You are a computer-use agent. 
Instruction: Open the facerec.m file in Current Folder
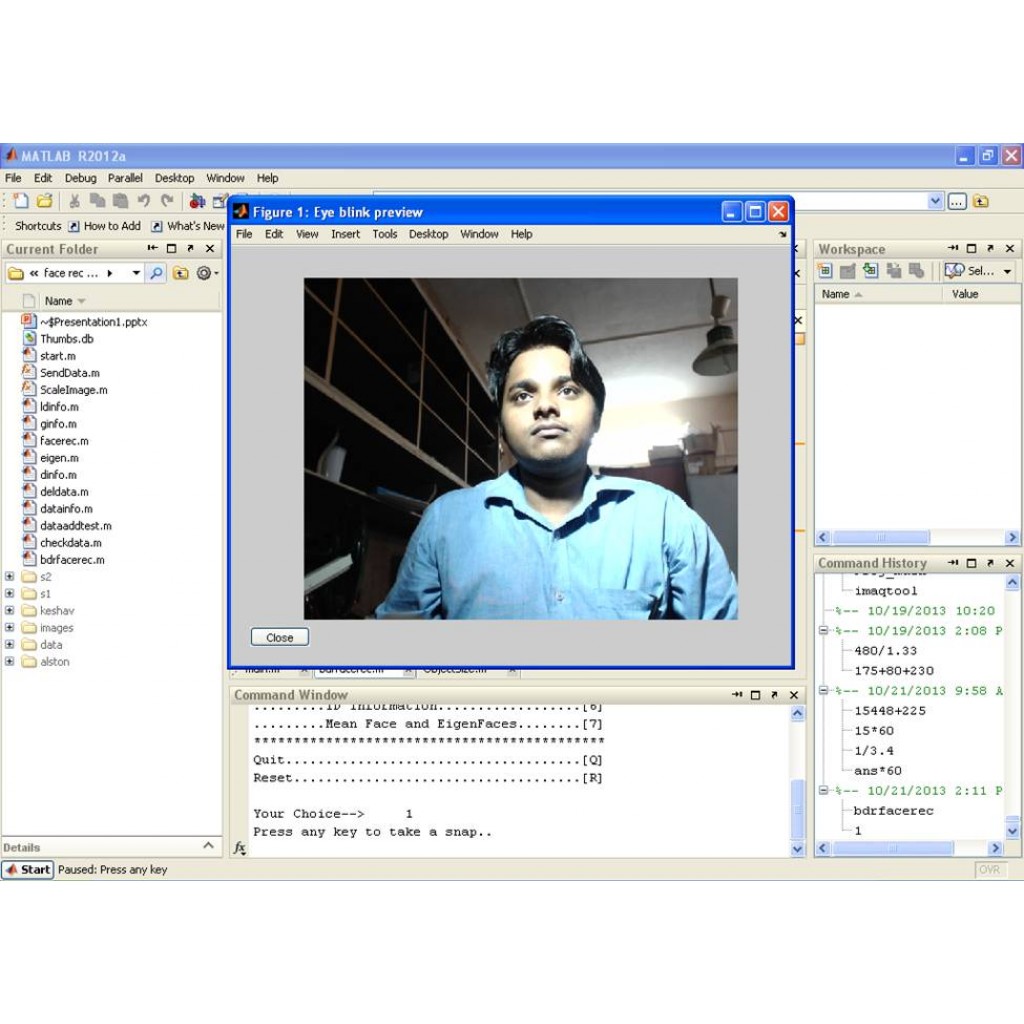(x=62, y=440)
